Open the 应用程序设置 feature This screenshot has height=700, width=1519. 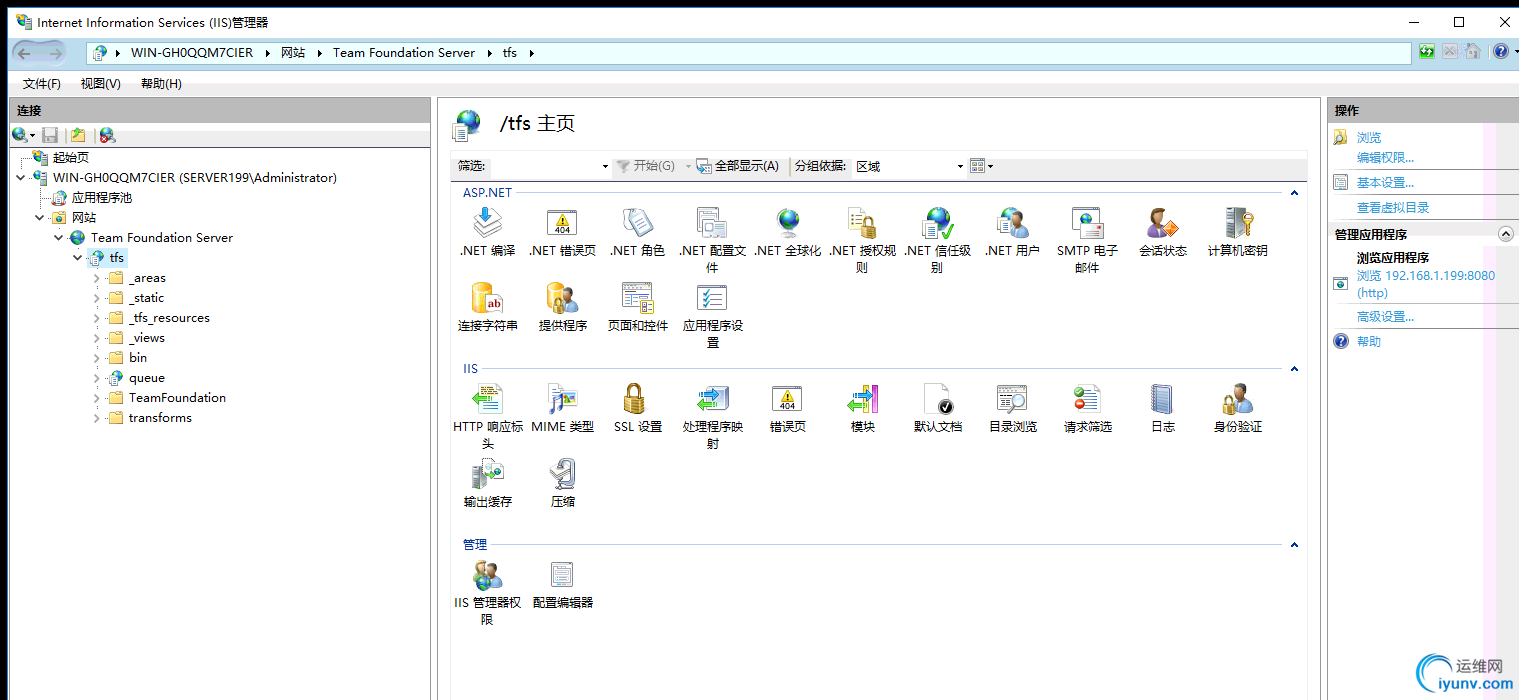712,315
